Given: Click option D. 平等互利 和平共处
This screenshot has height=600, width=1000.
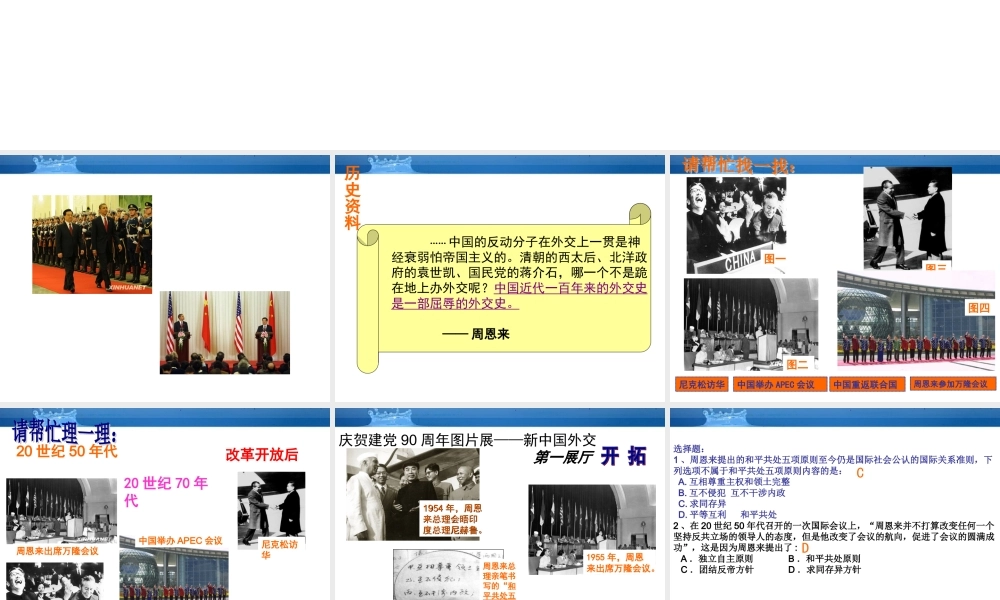Looking at the screenshot, I should tap(728, 515).
